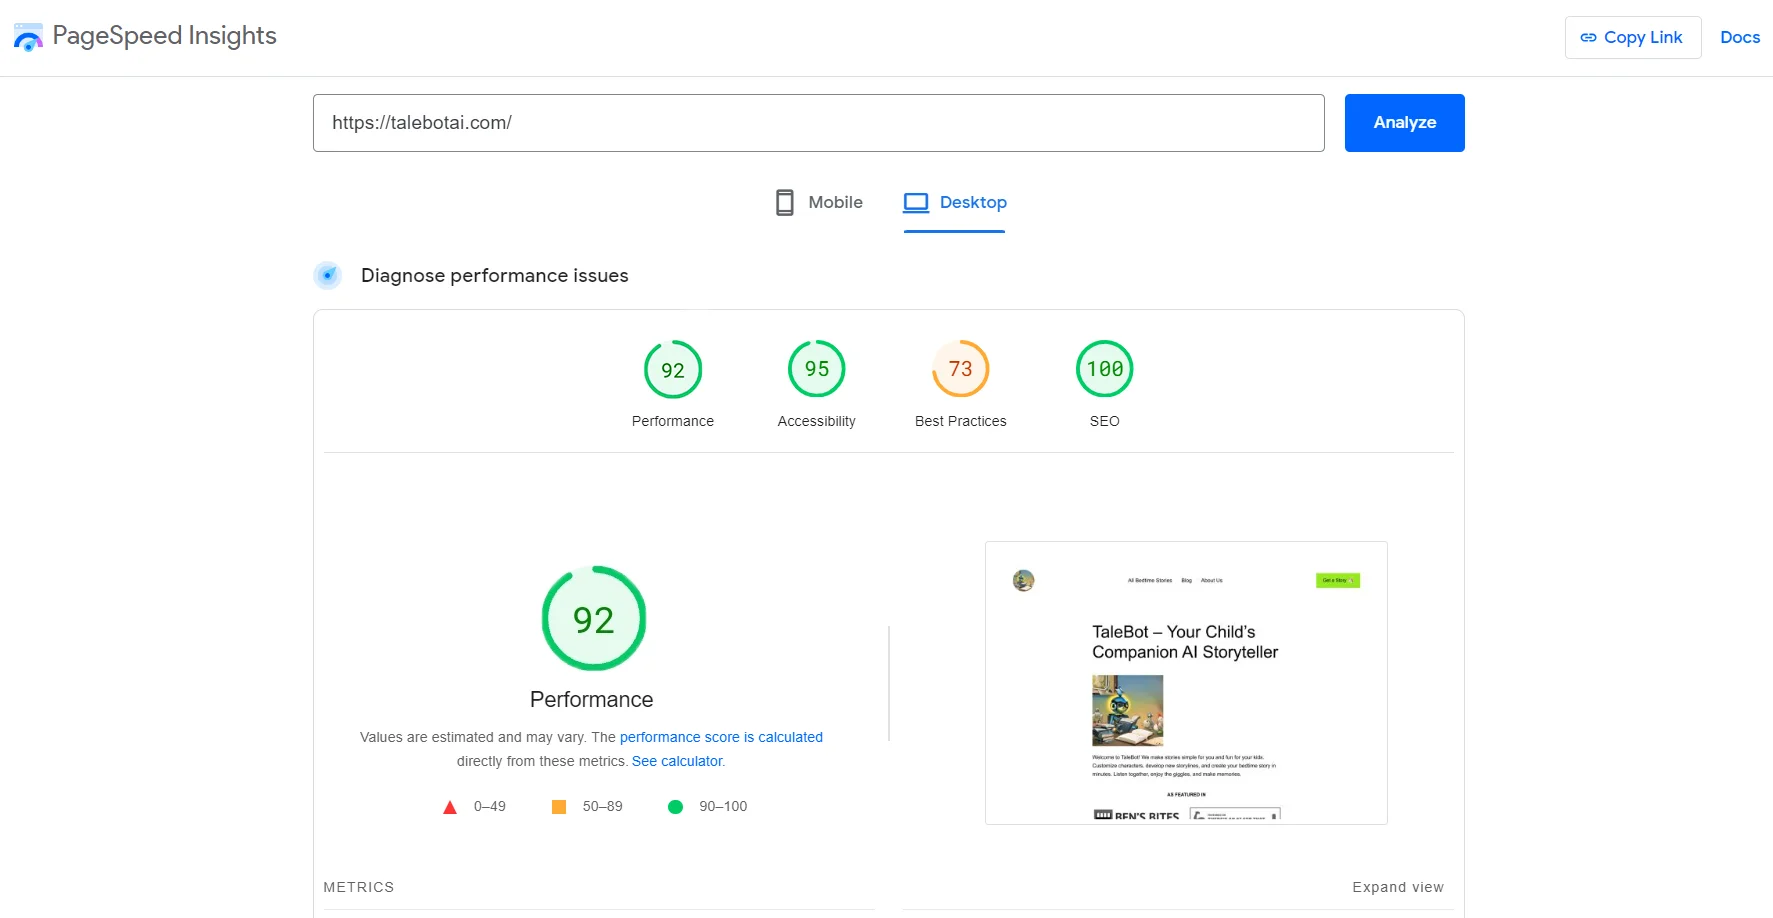This screenshot has height=918, width=1773.
Task: Click the PageSpeed Insights title text
Action: click(165, 36)
